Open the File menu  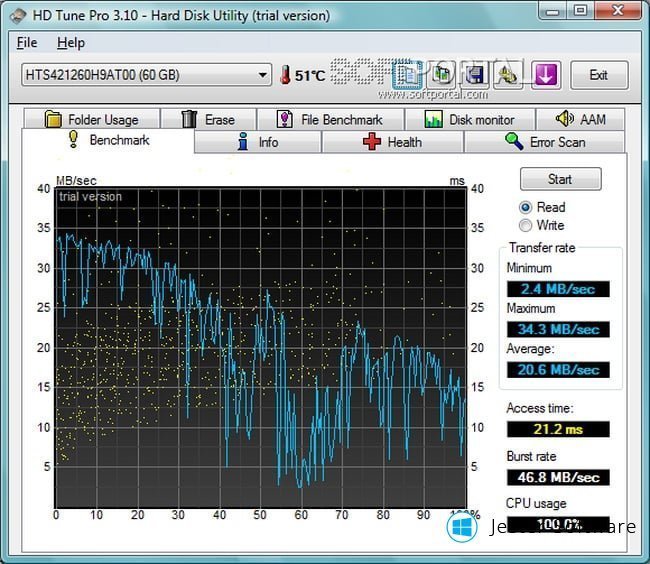(27, 43)
